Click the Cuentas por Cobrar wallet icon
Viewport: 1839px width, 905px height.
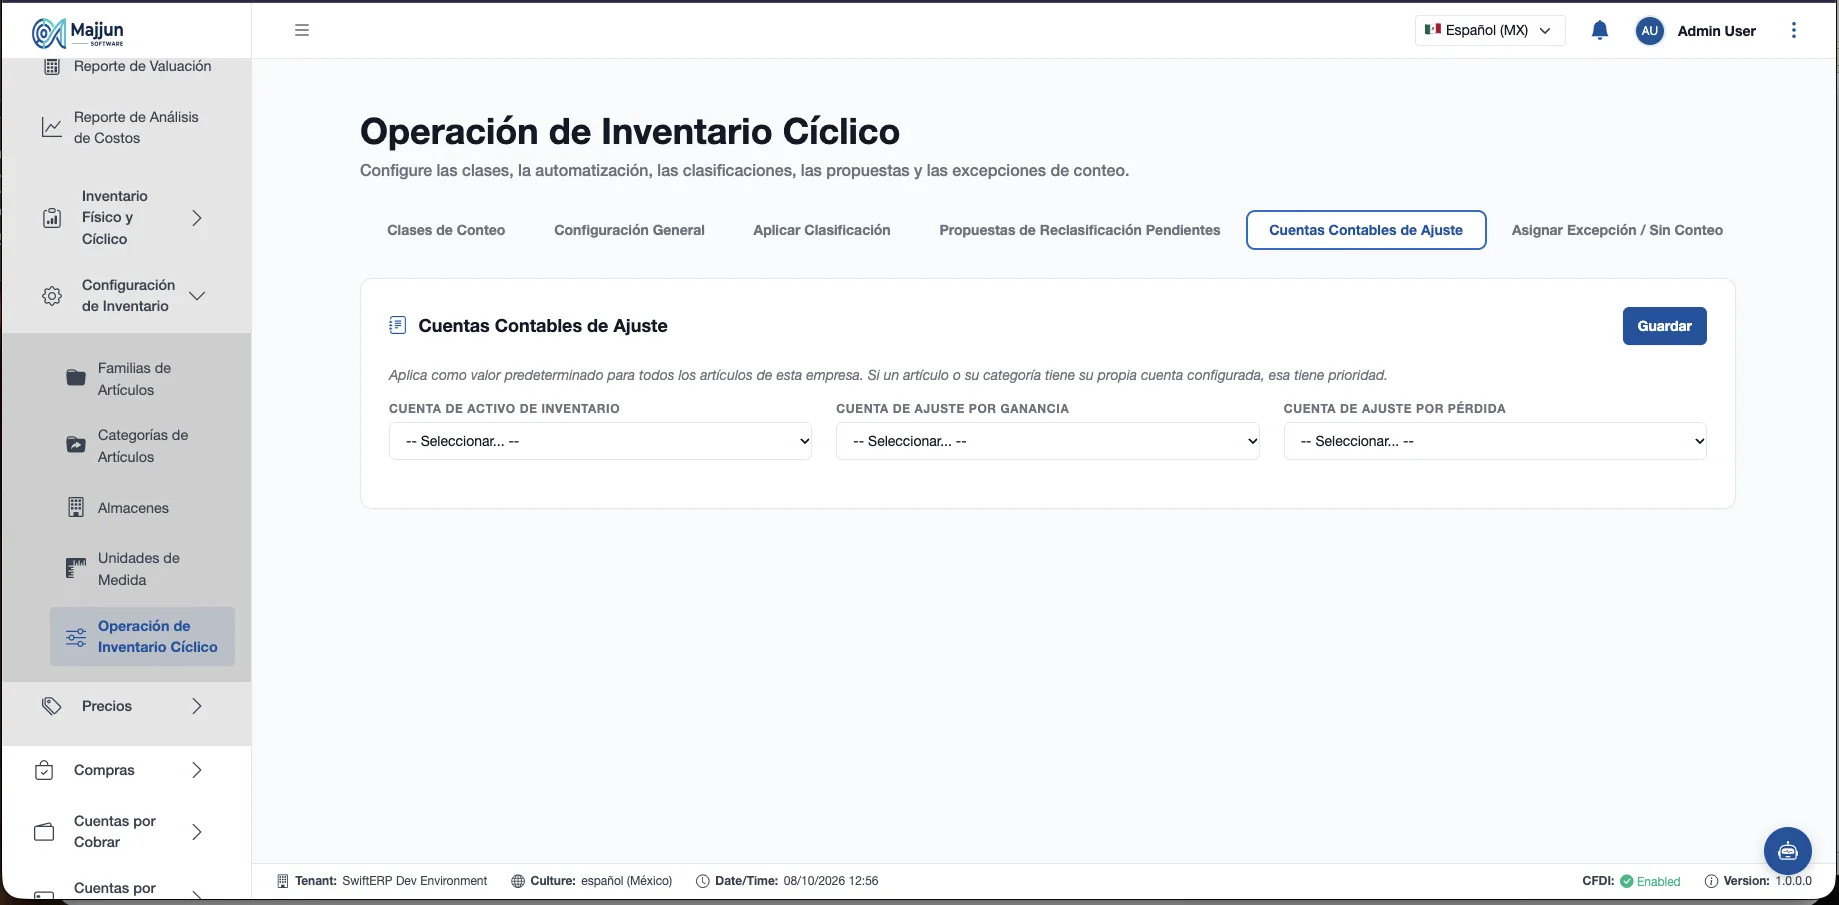tap(44, 832)
